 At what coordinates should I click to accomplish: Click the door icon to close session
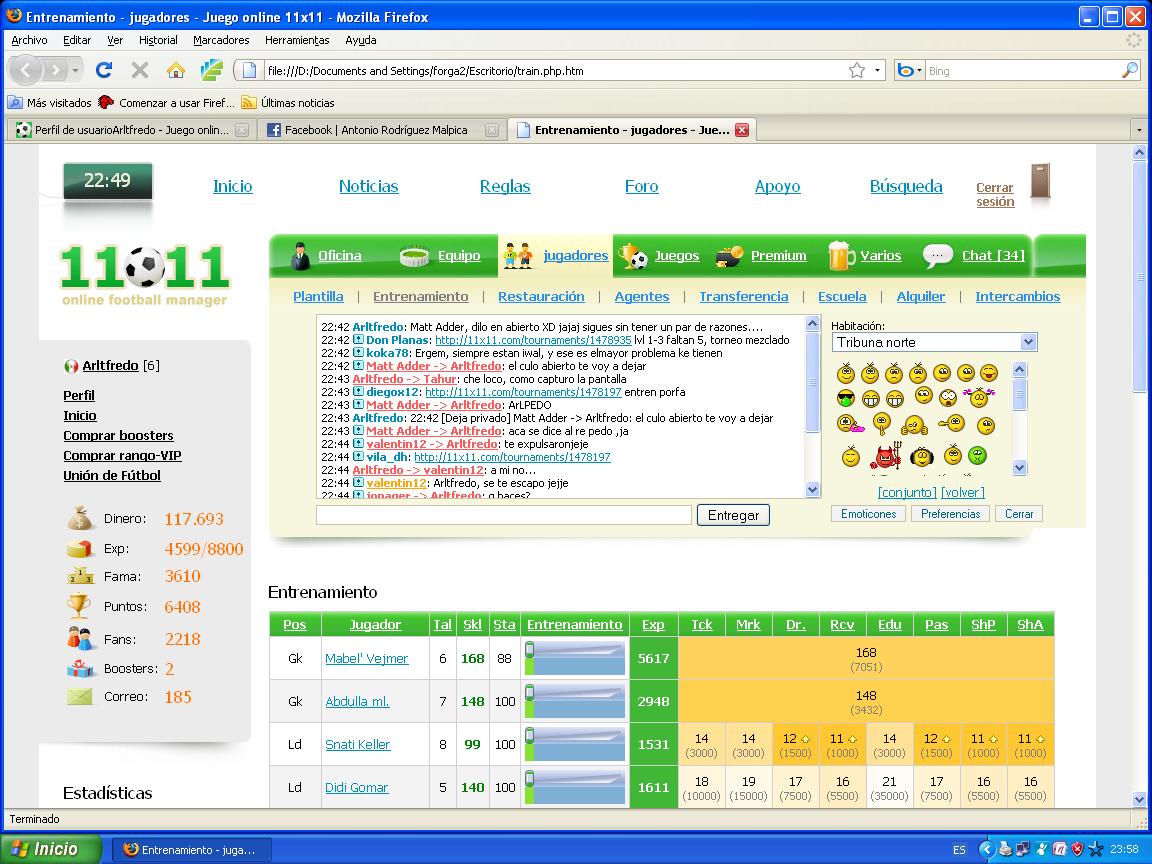point(1040,182)
